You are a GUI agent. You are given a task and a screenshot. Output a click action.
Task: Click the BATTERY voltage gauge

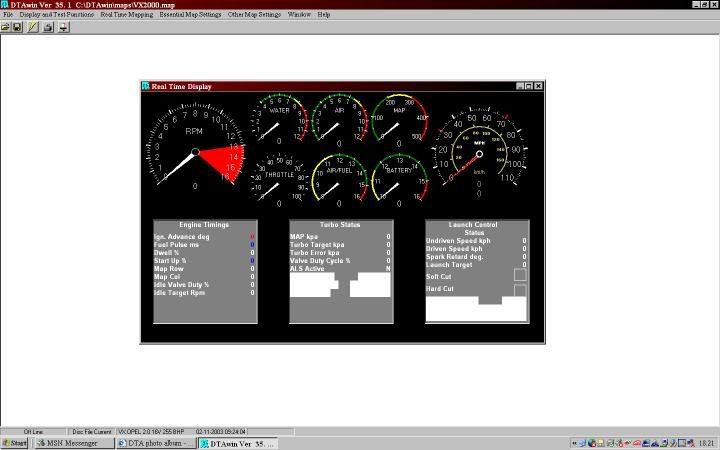[399, 180]
